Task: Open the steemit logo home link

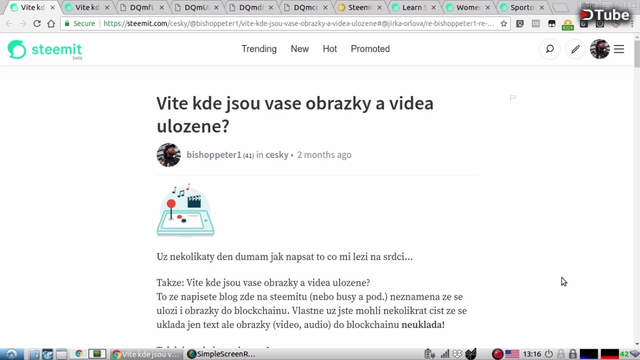Action: pos(45,50)
